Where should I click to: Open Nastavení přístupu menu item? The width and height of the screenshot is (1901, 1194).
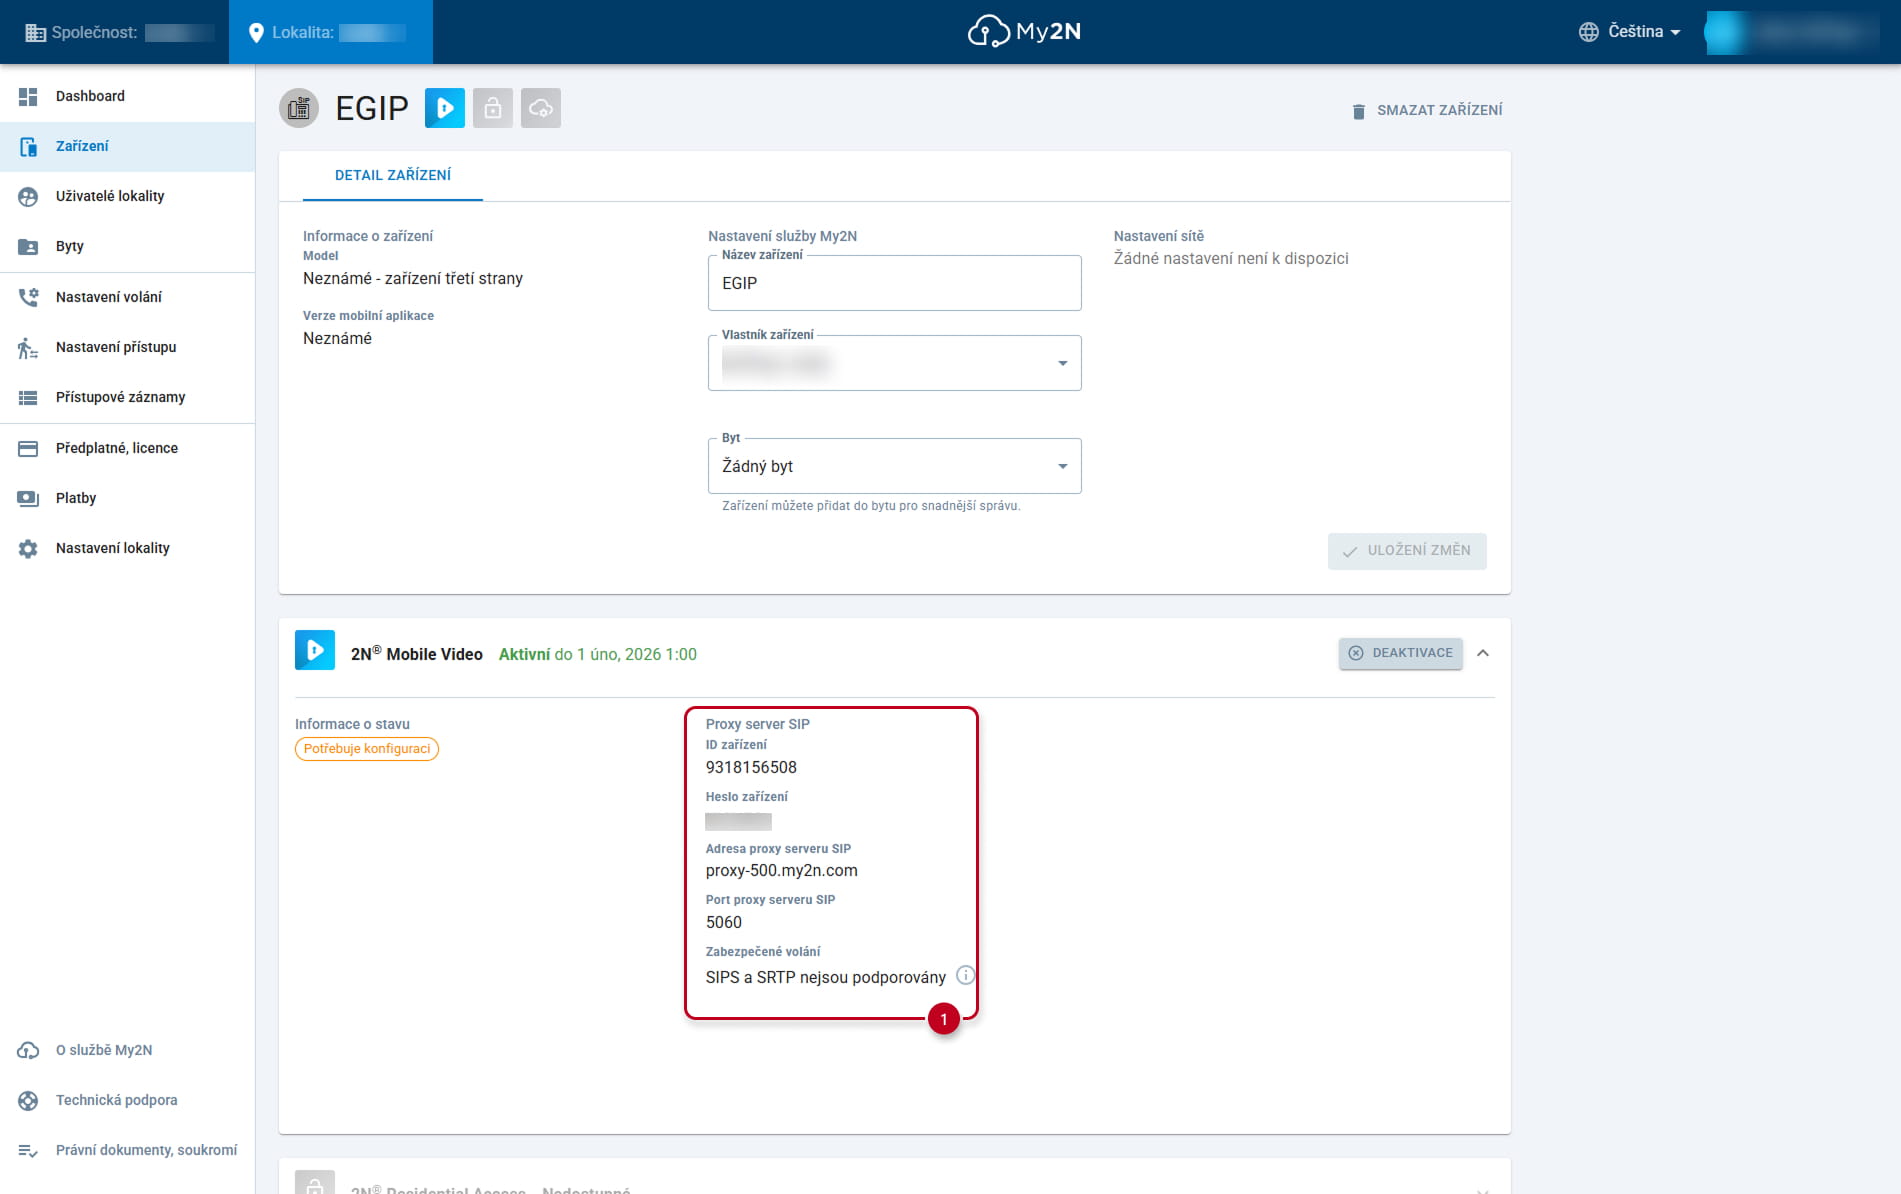tap(127, 347)
